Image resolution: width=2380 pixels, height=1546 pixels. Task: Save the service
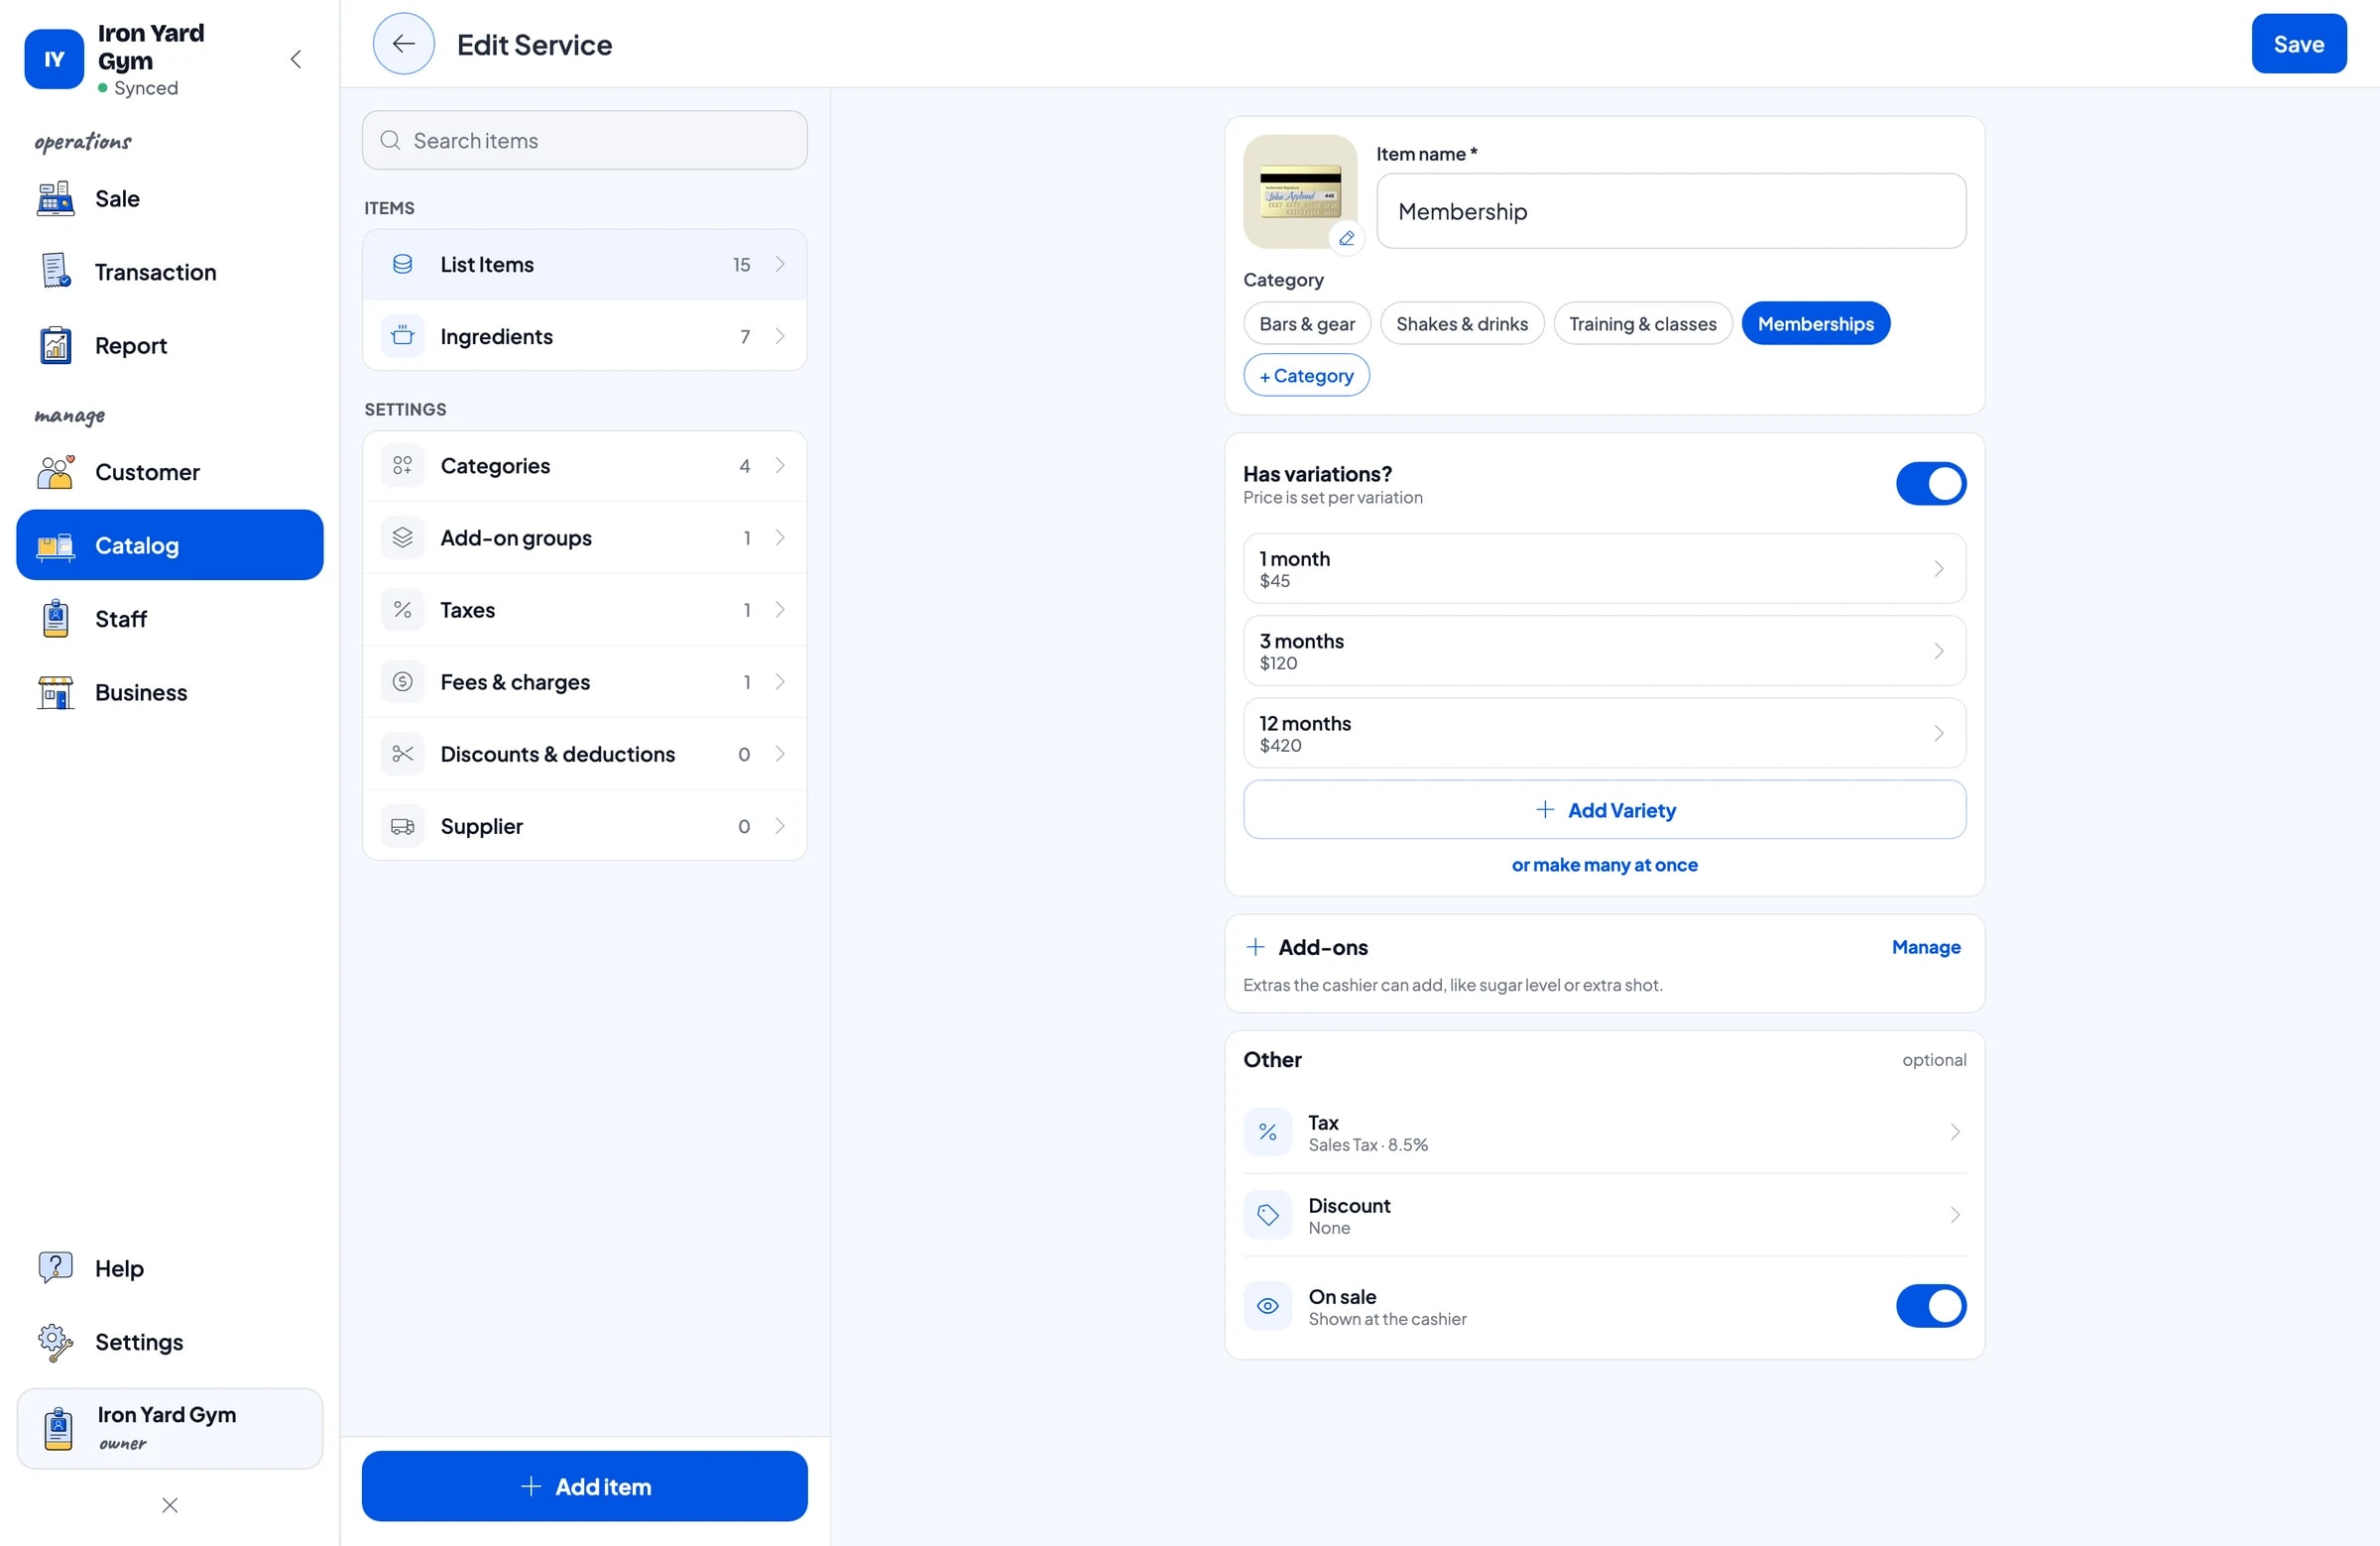2298,43
